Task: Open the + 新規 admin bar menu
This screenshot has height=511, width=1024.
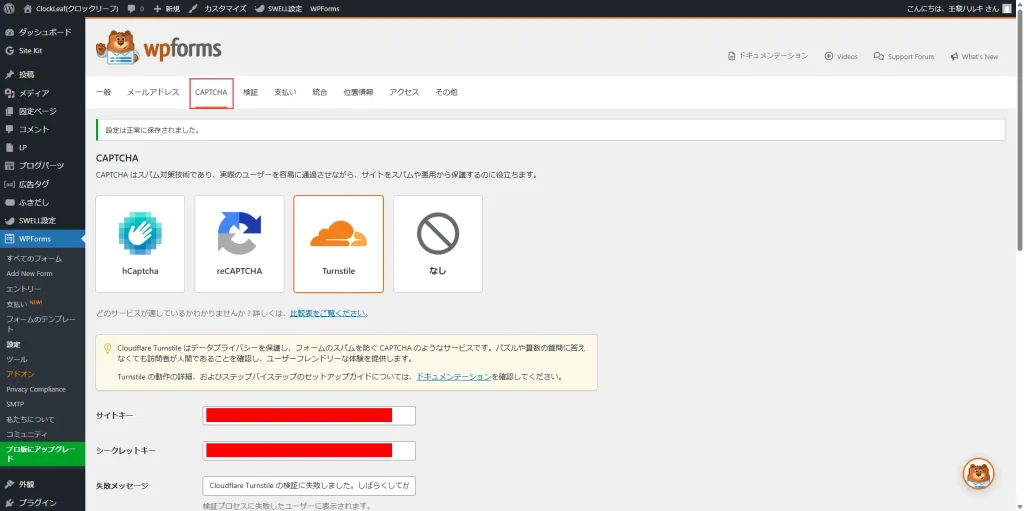Action: click(166, 8)
